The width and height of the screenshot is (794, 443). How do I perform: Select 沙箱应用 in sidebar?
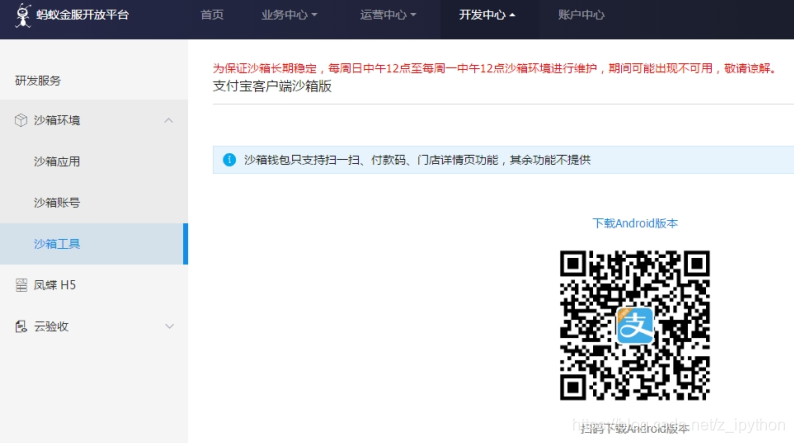[57, 162]
